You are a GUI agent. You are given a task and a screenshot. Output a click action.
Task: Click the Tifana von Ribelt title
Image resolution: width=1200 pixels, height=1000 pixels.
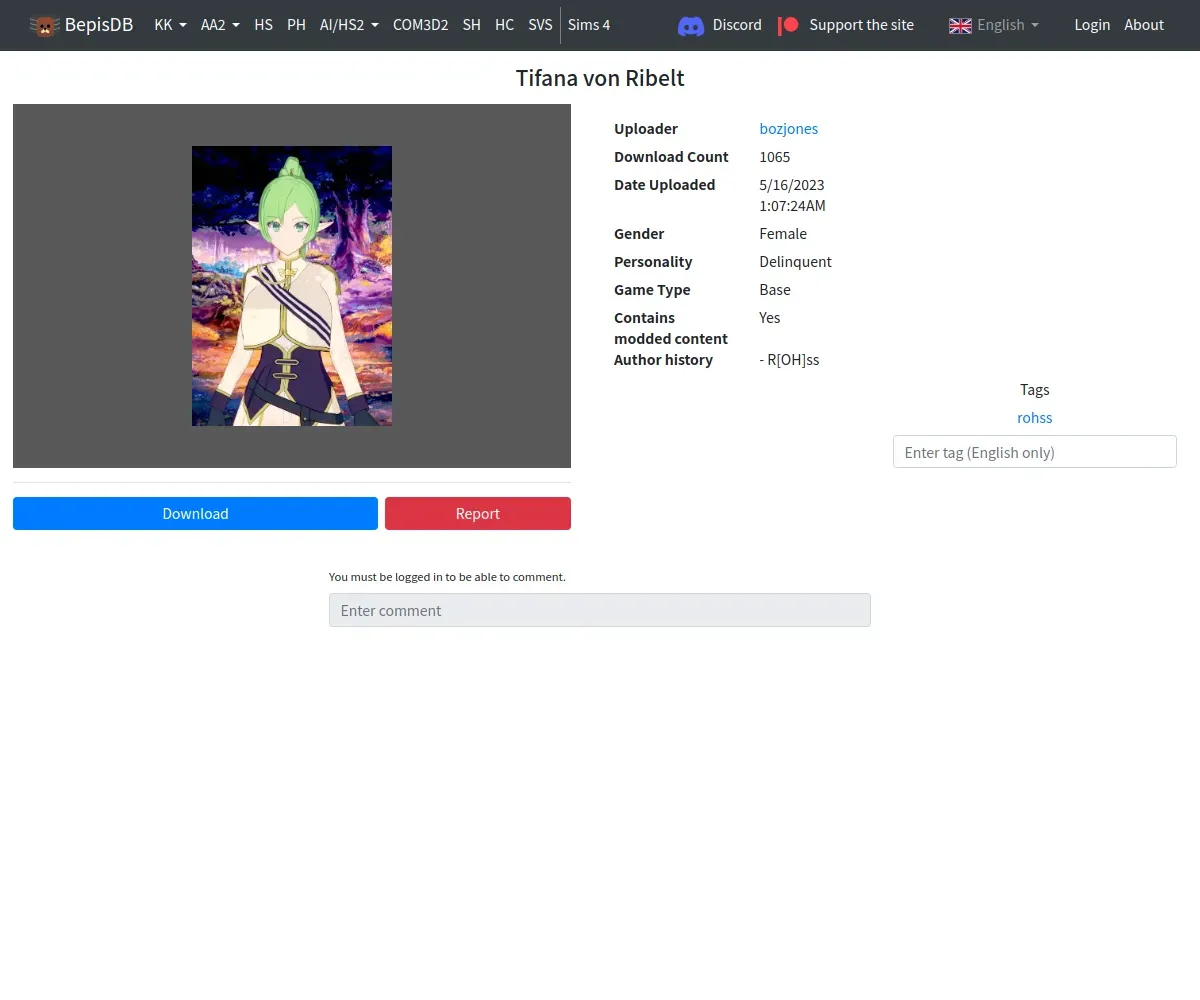pyautogui.click(x=600, y=79)
